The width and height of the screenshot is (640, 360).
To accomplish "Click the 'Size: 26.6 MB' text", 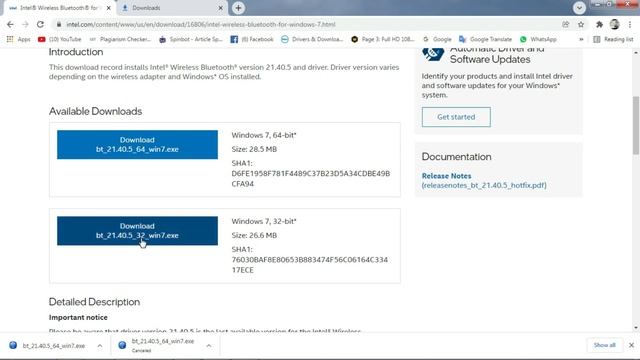I will pos(254,236).
